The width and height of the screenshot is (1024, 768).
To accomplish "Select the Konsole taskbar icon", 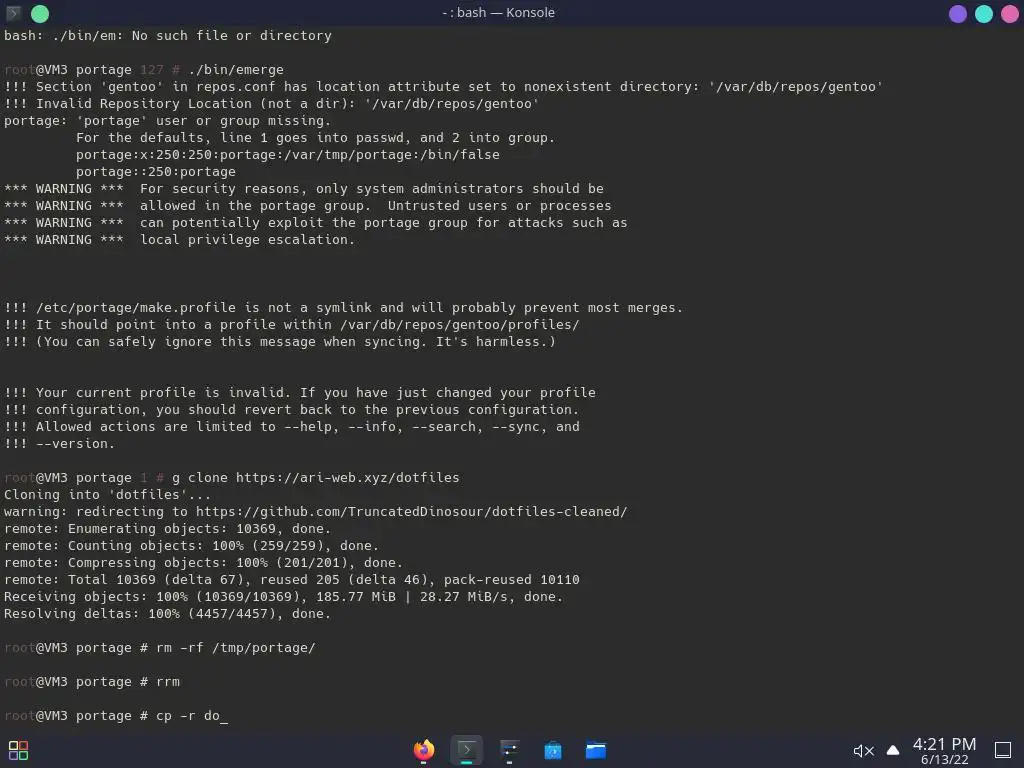I will tap(466, 750).
